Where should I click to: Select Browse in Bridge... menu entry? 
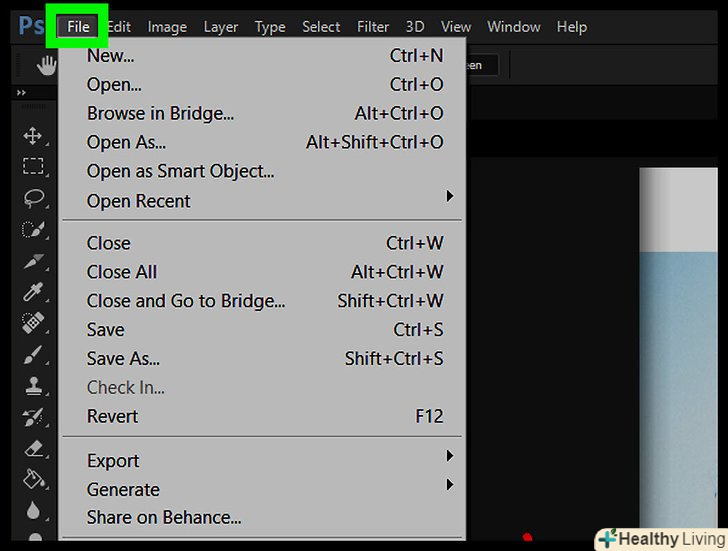click(x=160, y=114)
